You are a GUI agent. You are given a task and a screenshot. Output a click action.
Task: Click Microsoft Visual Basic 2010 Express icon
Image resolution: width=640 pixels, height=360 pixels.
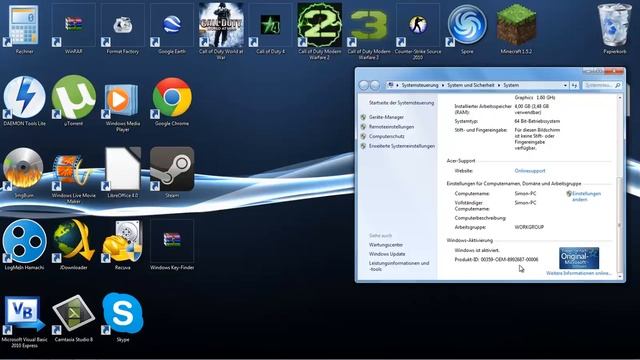point(24,314)
